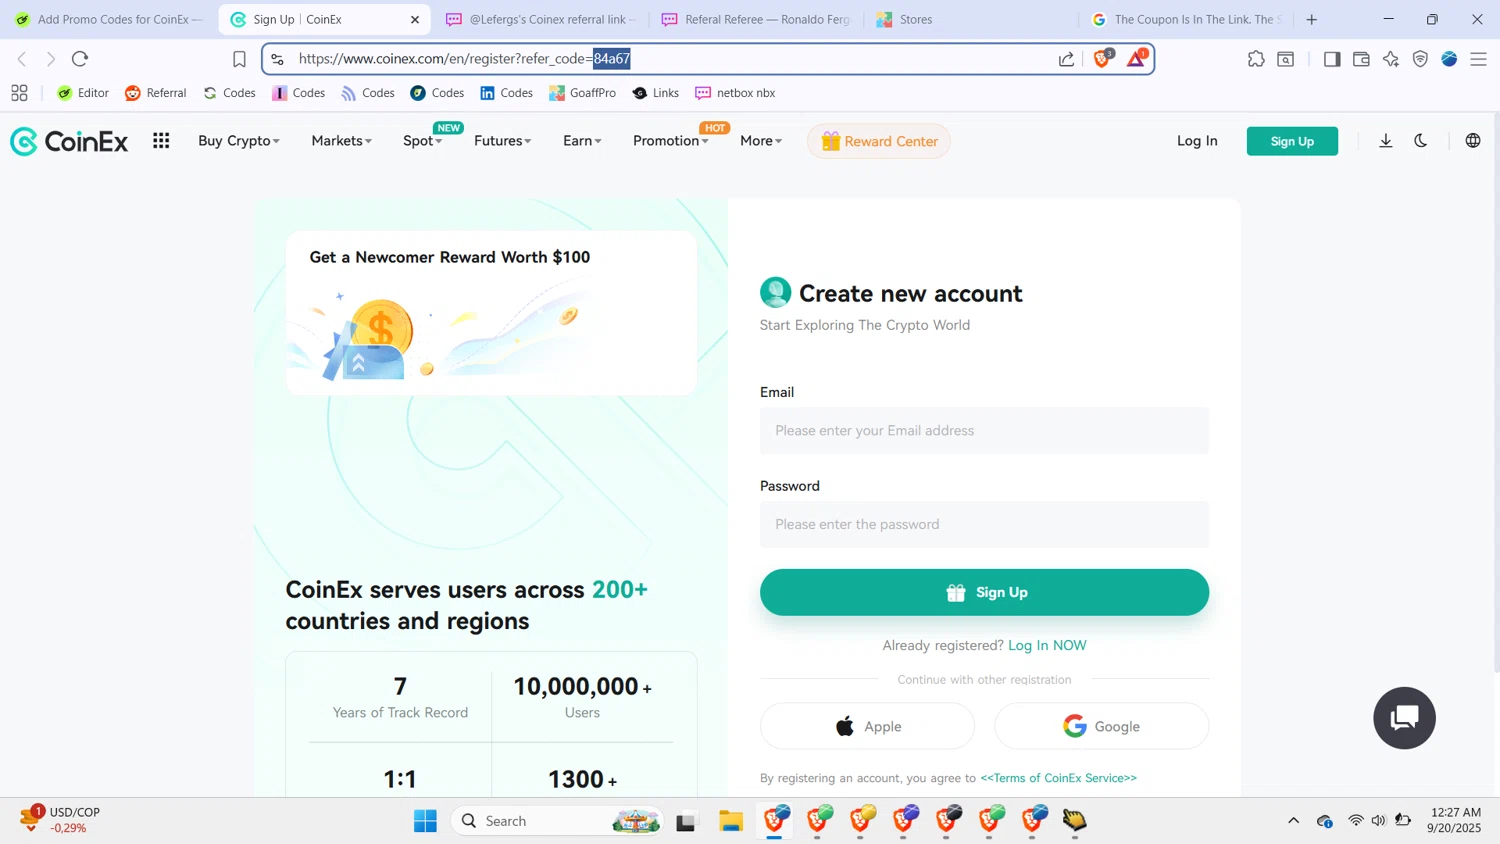Open the CoinEx apps grid menu

[x=161, y=141]
